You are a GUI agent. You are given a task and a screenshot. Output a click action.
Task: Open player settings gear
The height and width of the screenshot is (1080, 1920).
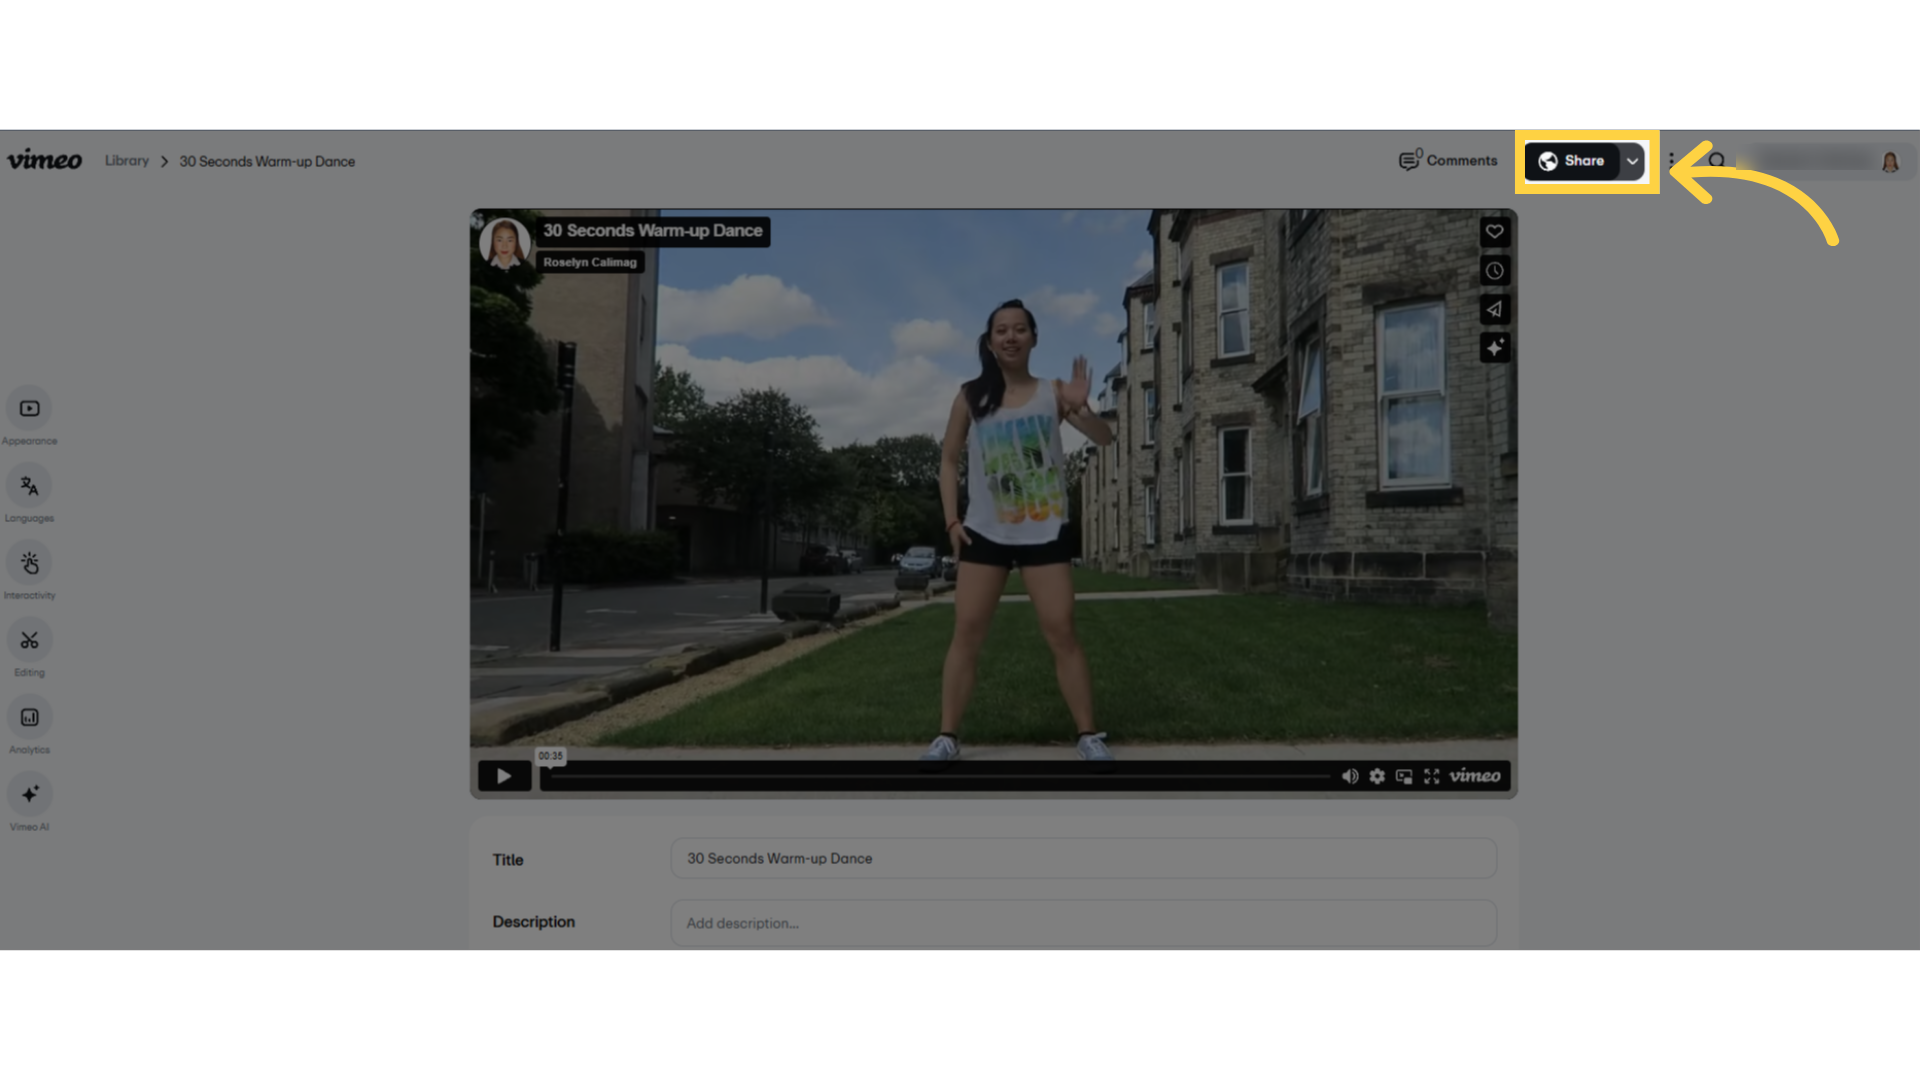click(1377, 776)
